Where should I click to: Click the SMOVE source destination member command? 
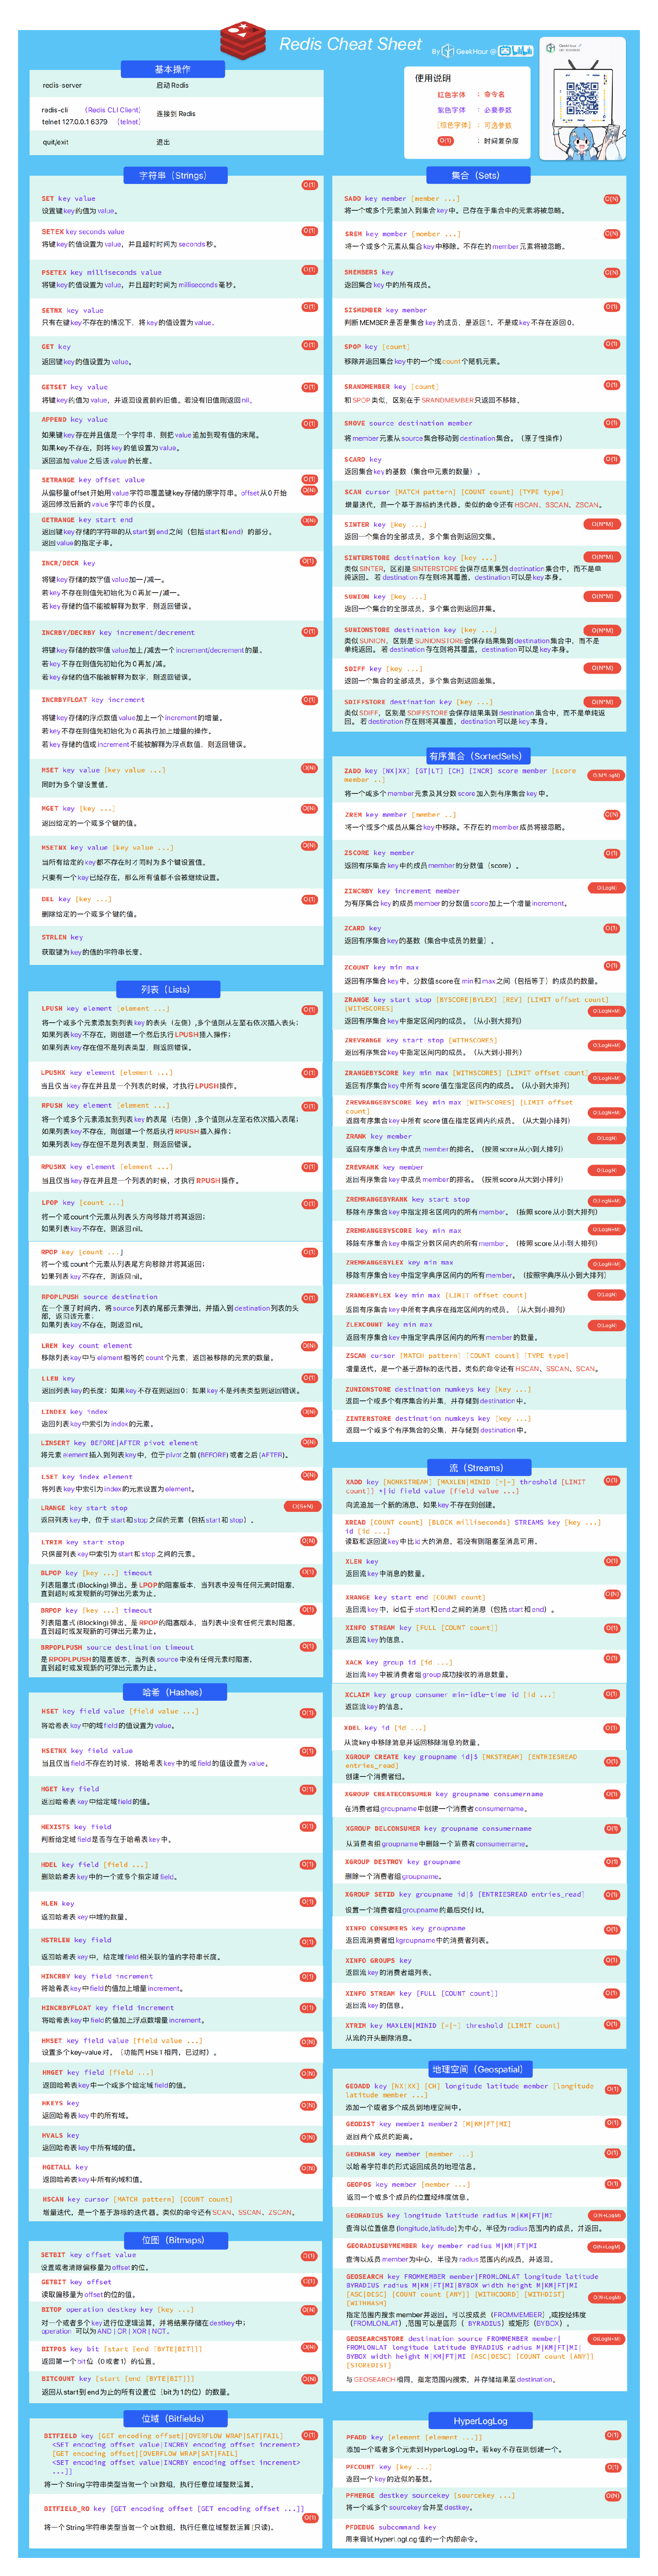coord(408,423)
